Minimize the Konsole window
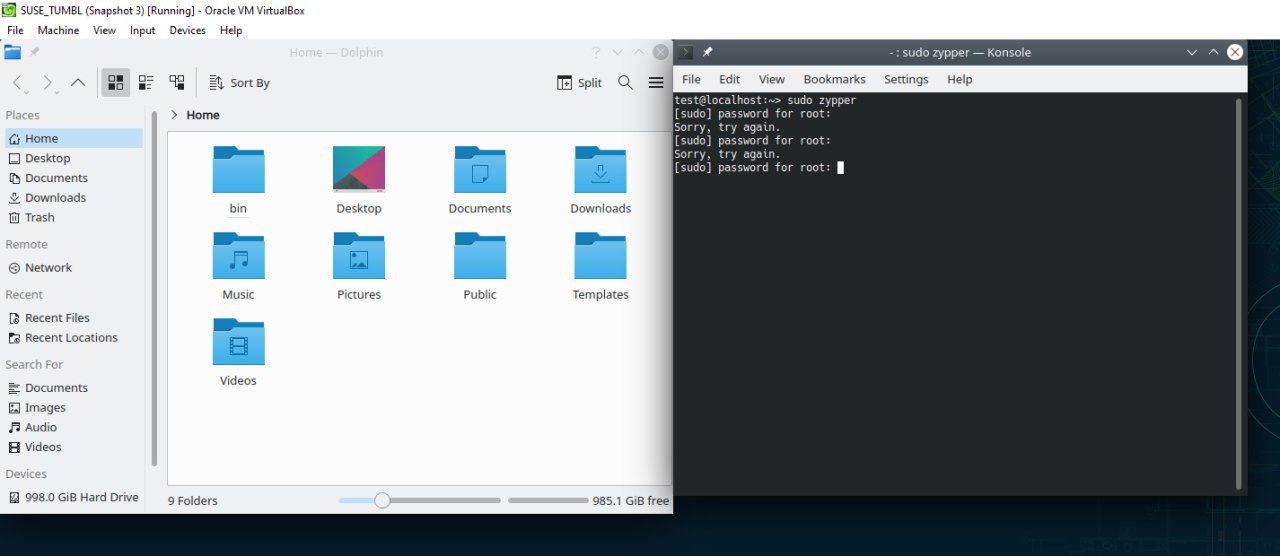 tap(1191, 52)
